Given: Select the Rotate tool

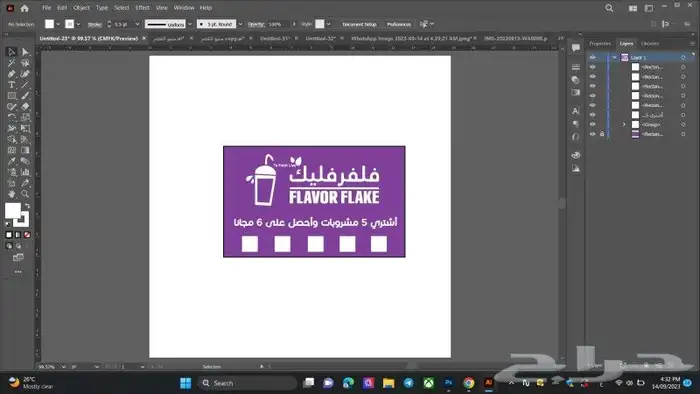Looking at the screenshot, I should (12, 117).
